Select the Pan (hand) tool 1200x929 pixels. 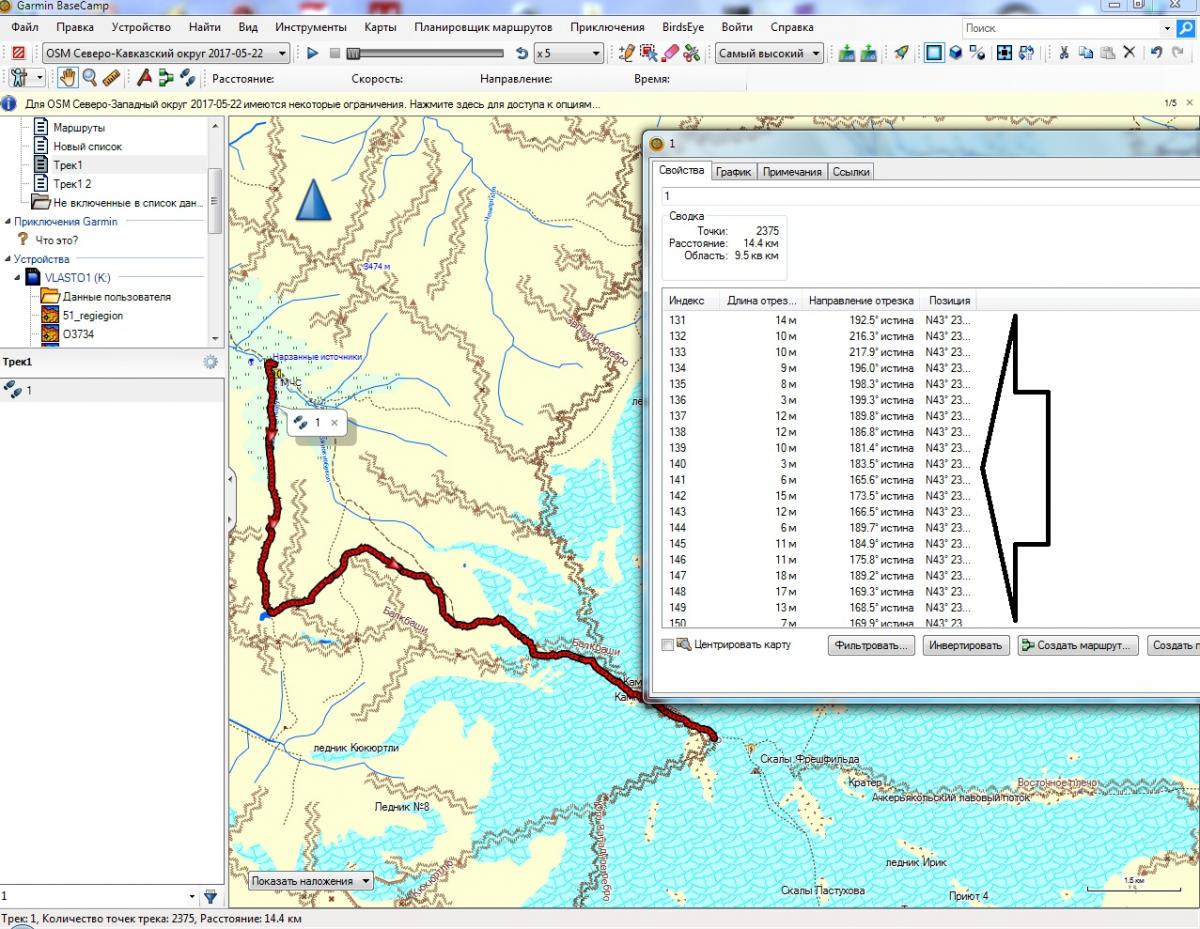coord(68,78)
